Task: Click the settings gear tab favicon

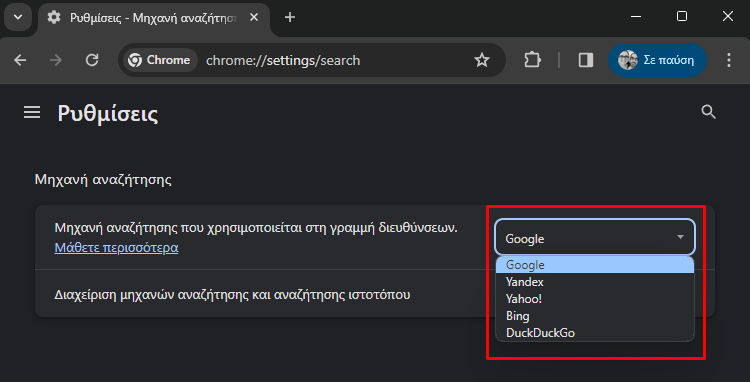Action: [x=54, y=18]
